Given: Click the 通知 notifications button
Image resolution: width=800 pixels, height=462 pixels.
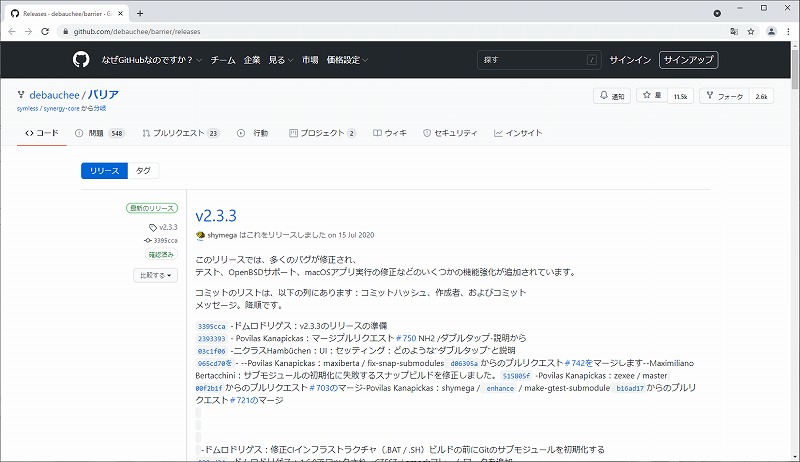Looking at the screenshot, I should pyautogui.click(x=612, y=96).
